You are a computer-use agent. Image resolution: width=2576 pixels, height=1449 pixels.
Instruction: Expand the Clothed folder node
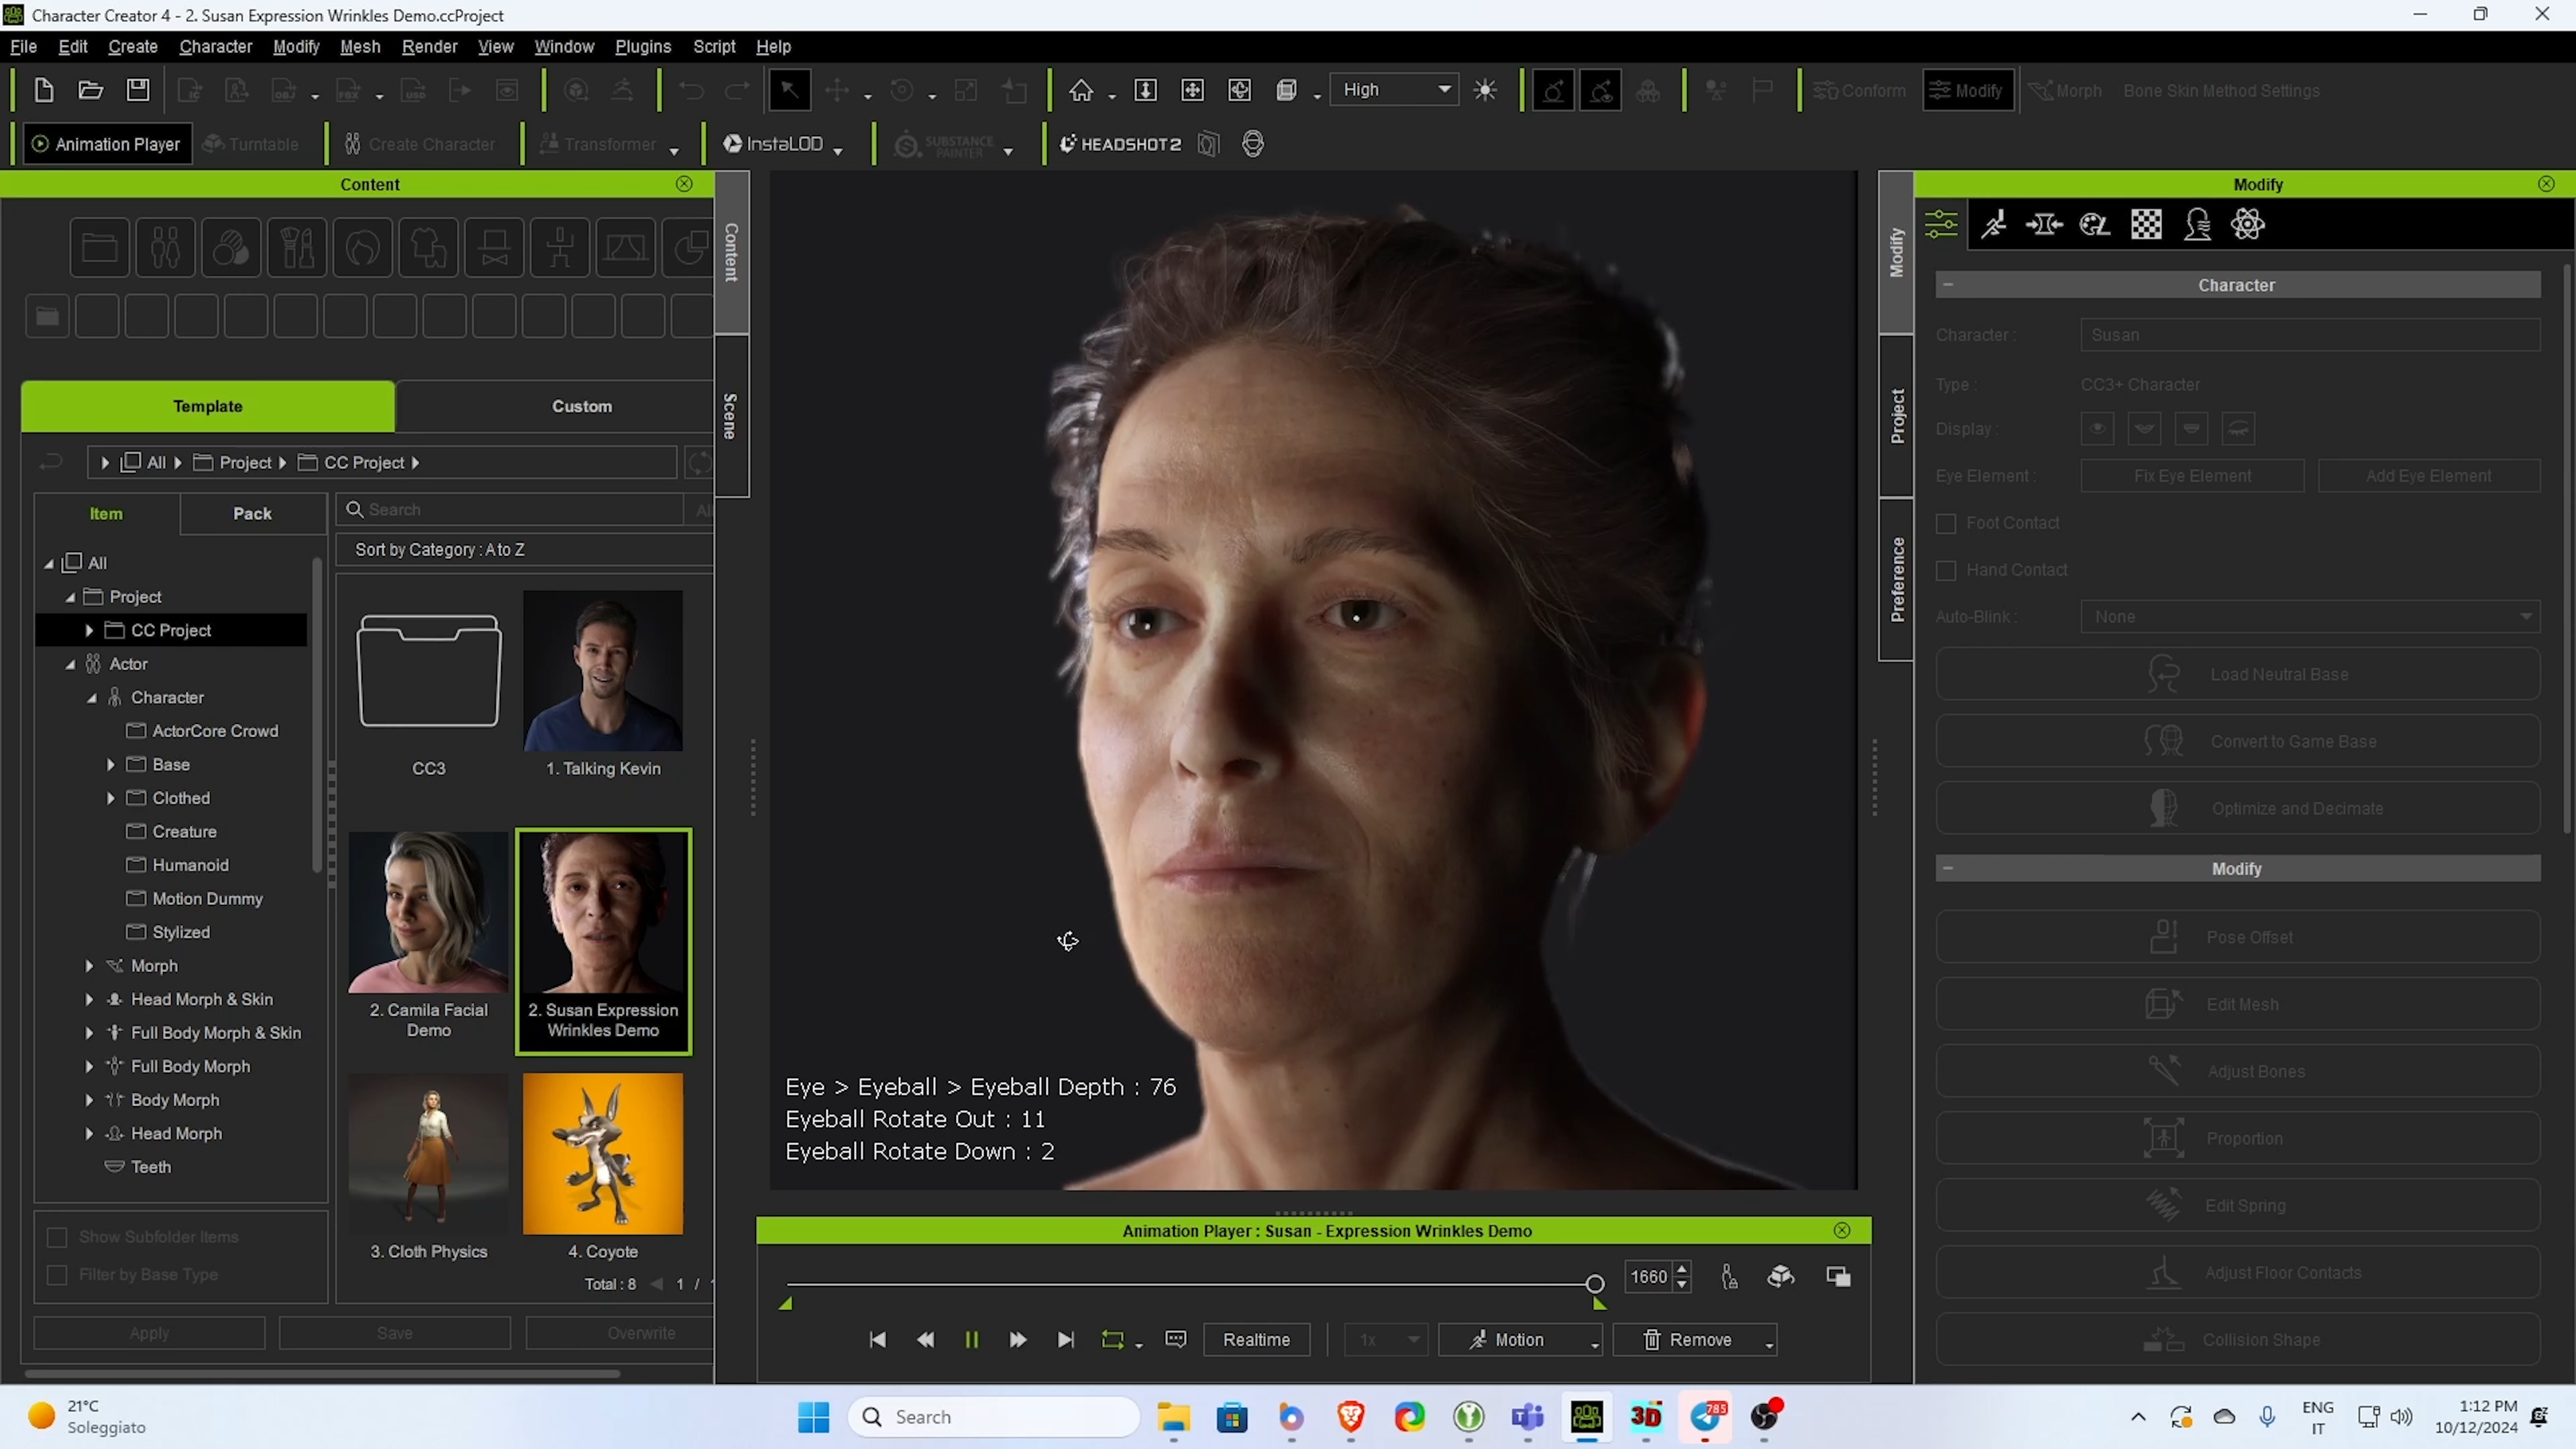111,798
